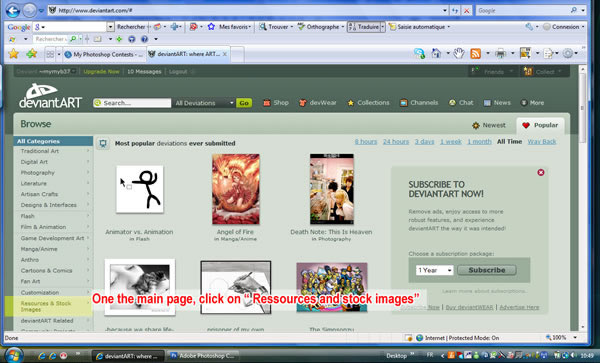Click the Favorites star icon
This screenshot has width=600, height=363.
pyautogui.click(x=14, y=54)
